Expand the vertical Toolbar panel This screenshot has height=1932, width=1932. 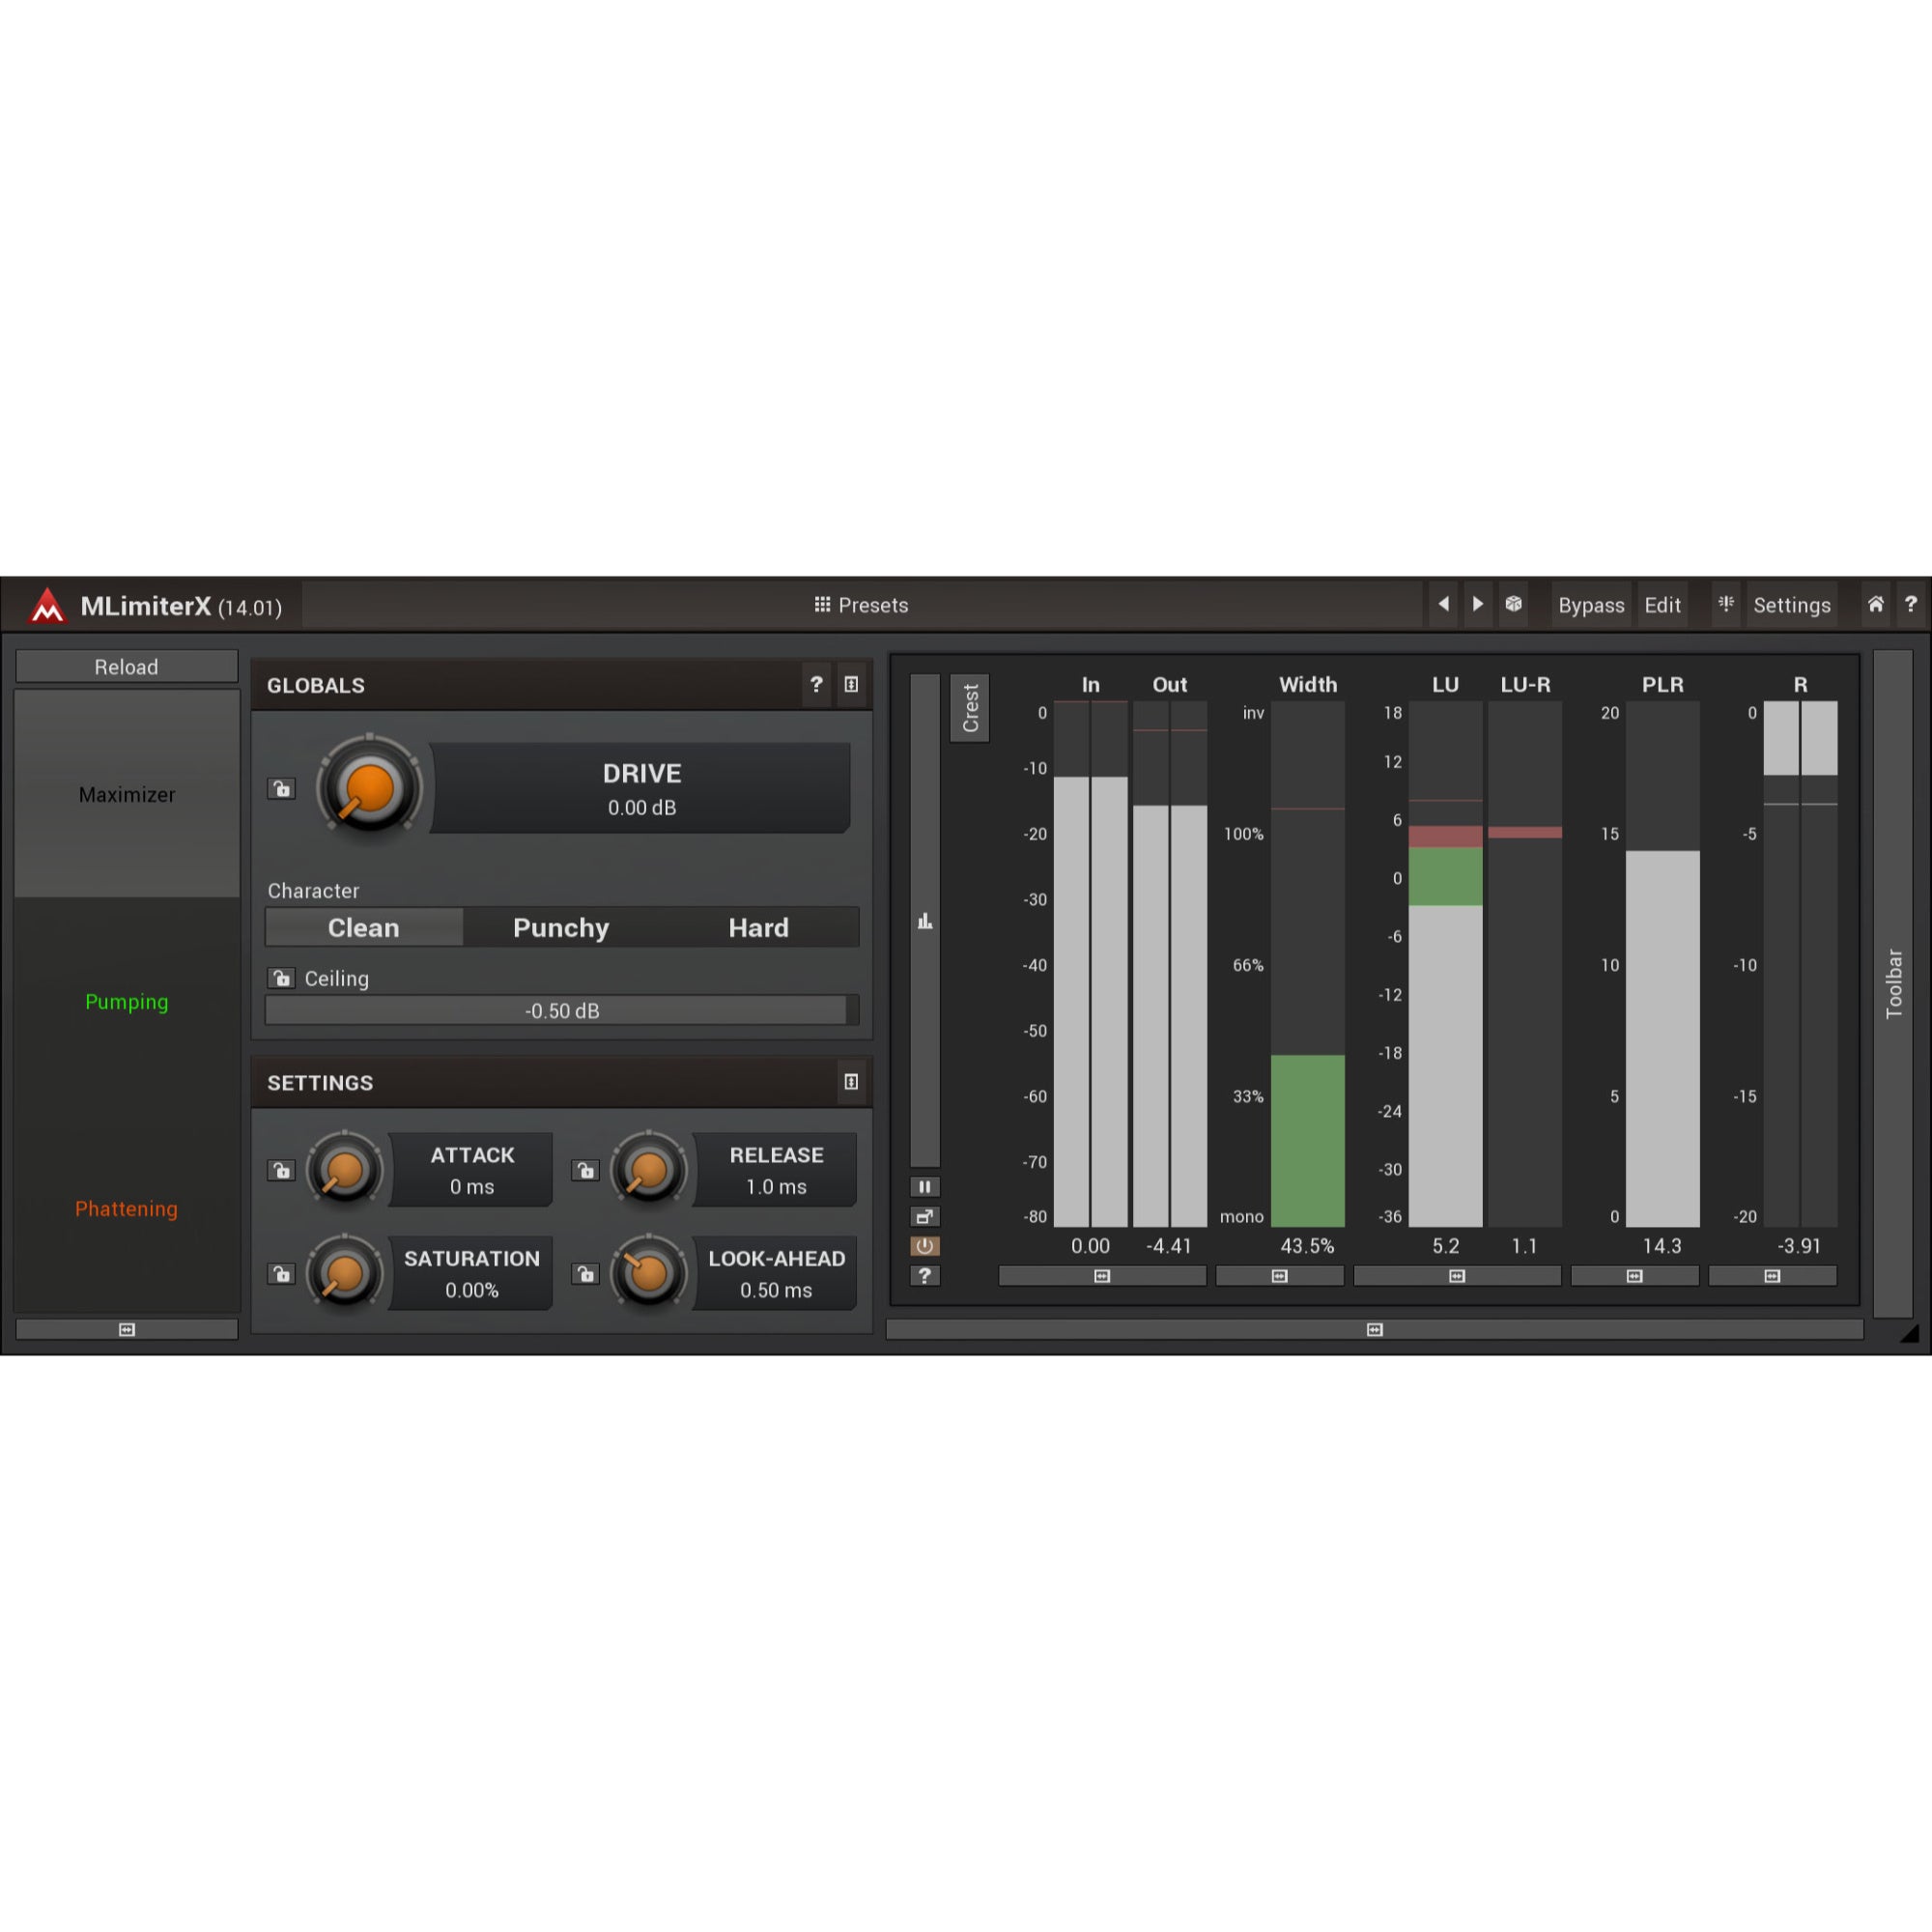(x=1893, y=984)
